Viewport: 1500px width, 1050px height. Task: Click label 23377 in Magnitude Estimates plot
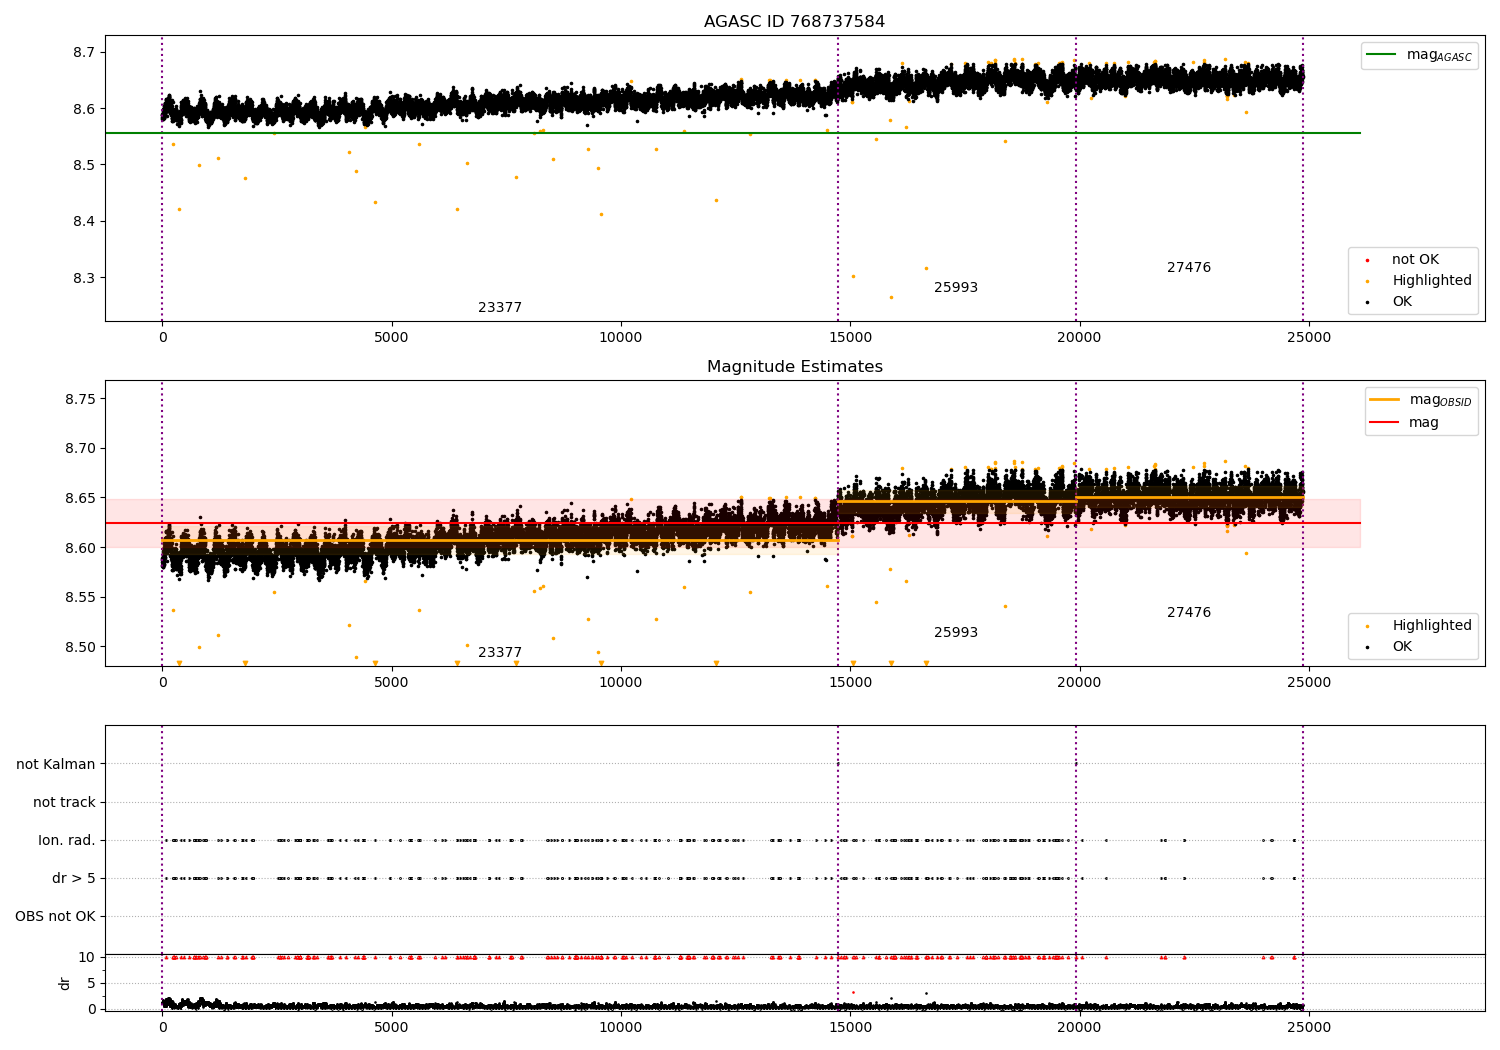[500, 653]
